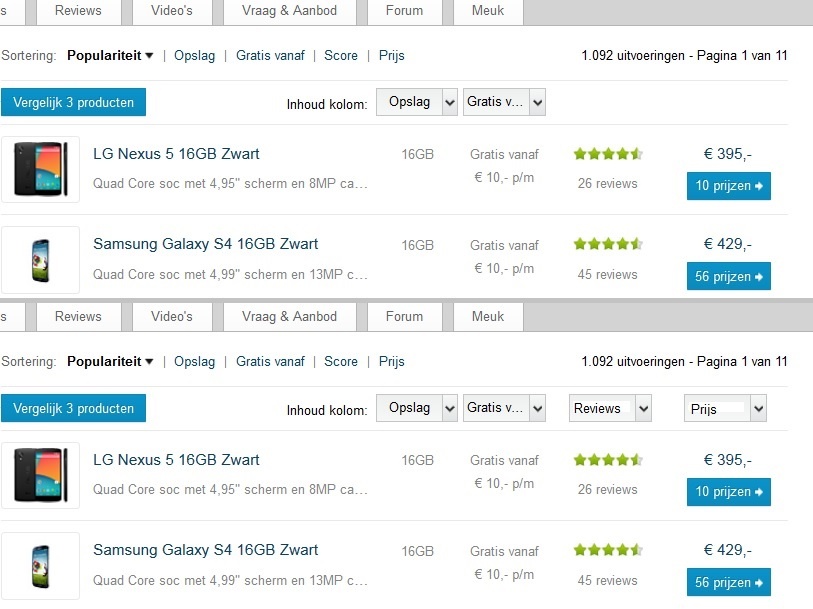Click the 10 prijzen button in lower copy
Image resolution: width=813 pixels, height=609 pixels.
728,491
